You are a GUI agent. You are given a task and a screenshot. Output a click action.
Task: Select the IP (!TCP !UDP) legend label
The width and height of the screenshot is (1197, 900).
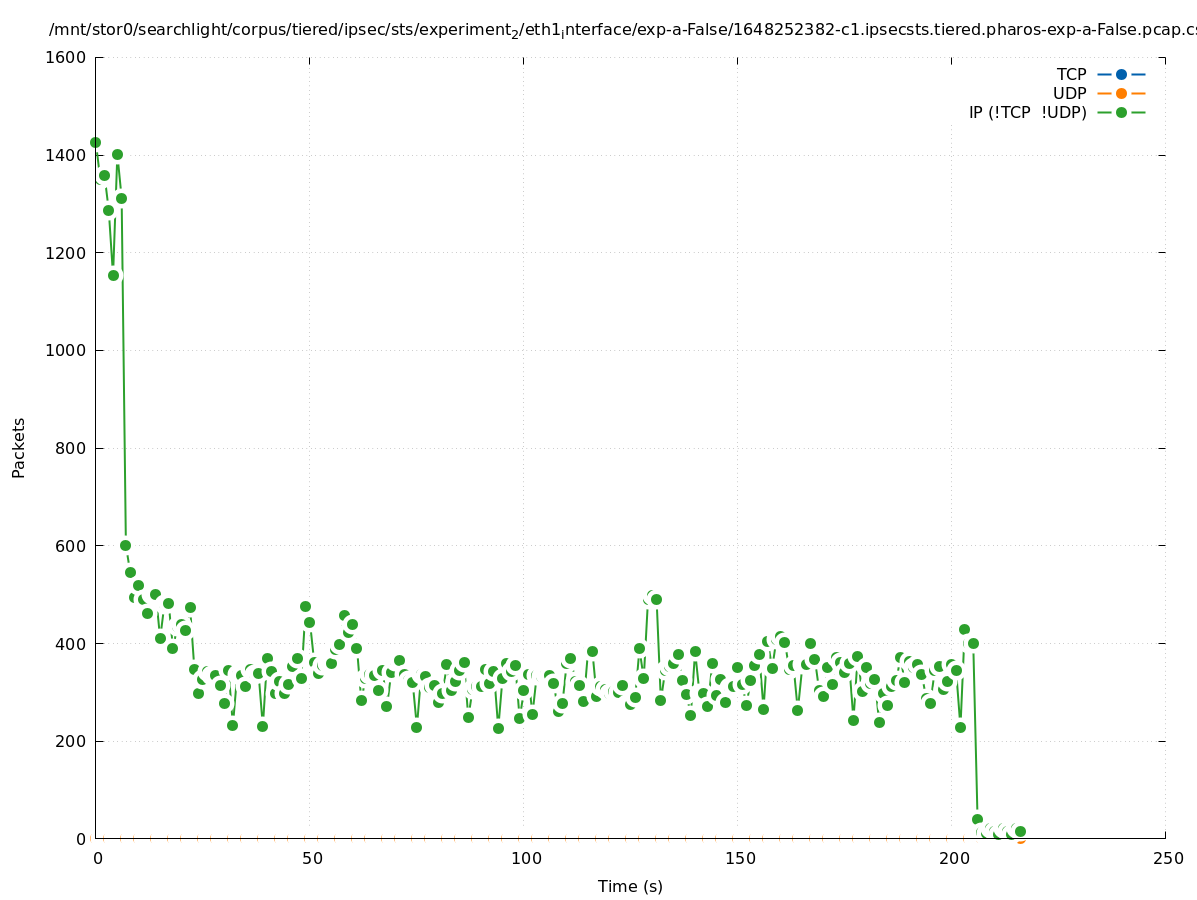[x=1027, y=112]
